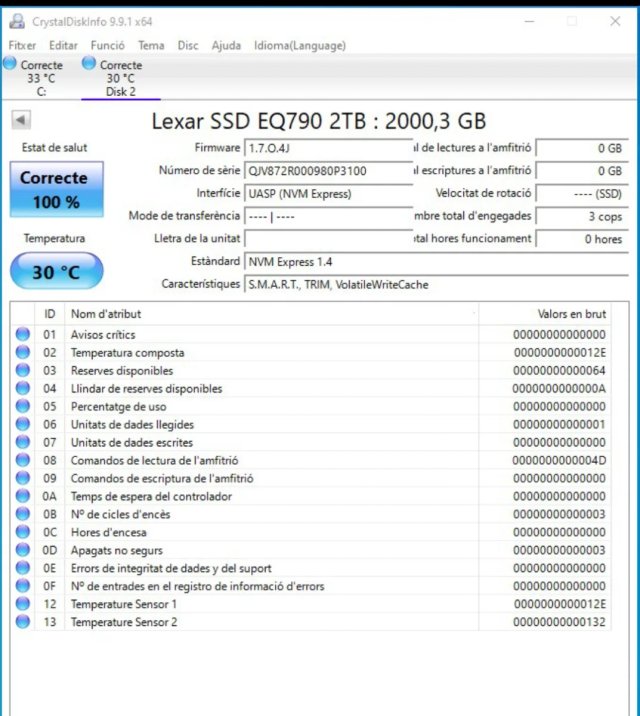
Task: Open the Editar menu
Action: tap(63, 46)
